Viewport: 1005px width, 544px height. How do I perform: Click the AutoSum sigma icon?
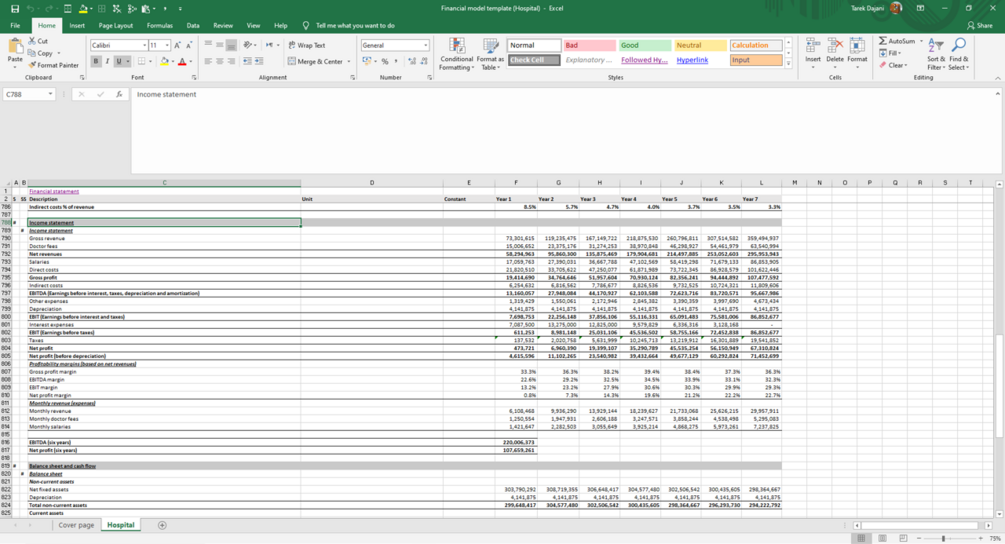[x=883, y=41]
